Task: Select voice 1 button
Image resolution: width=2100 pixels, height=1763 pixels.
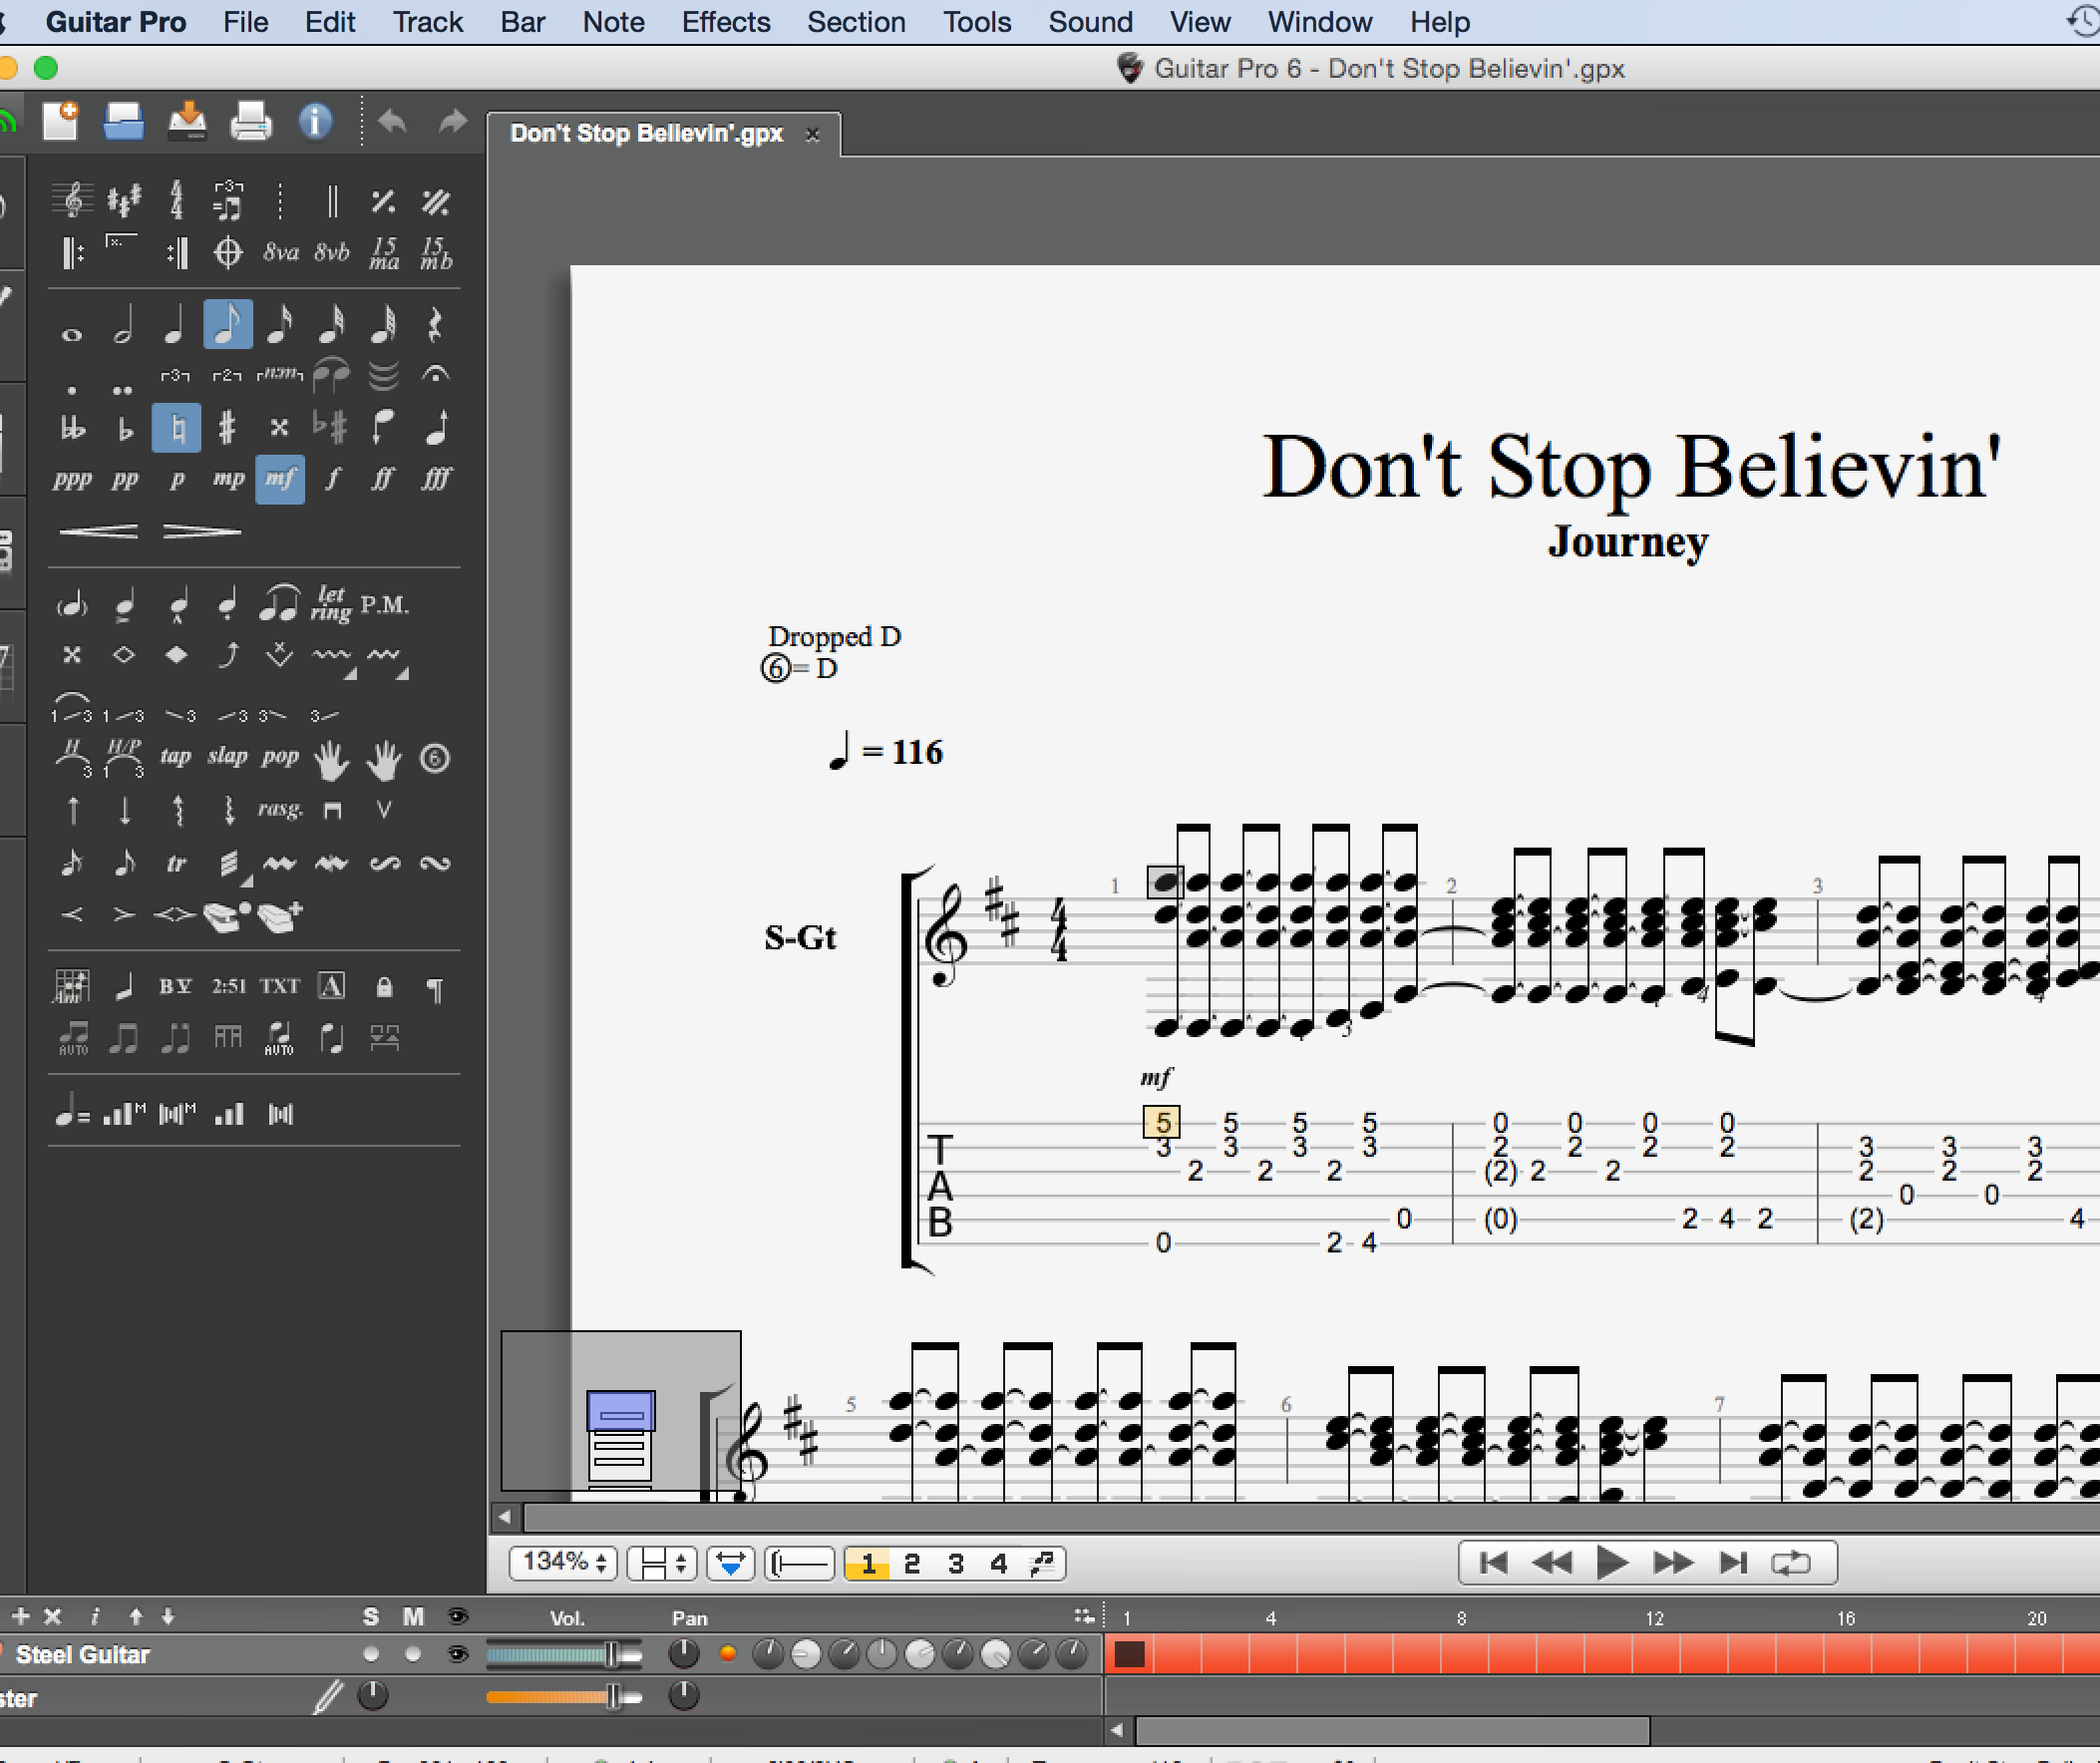Action: coord(868,1562)
